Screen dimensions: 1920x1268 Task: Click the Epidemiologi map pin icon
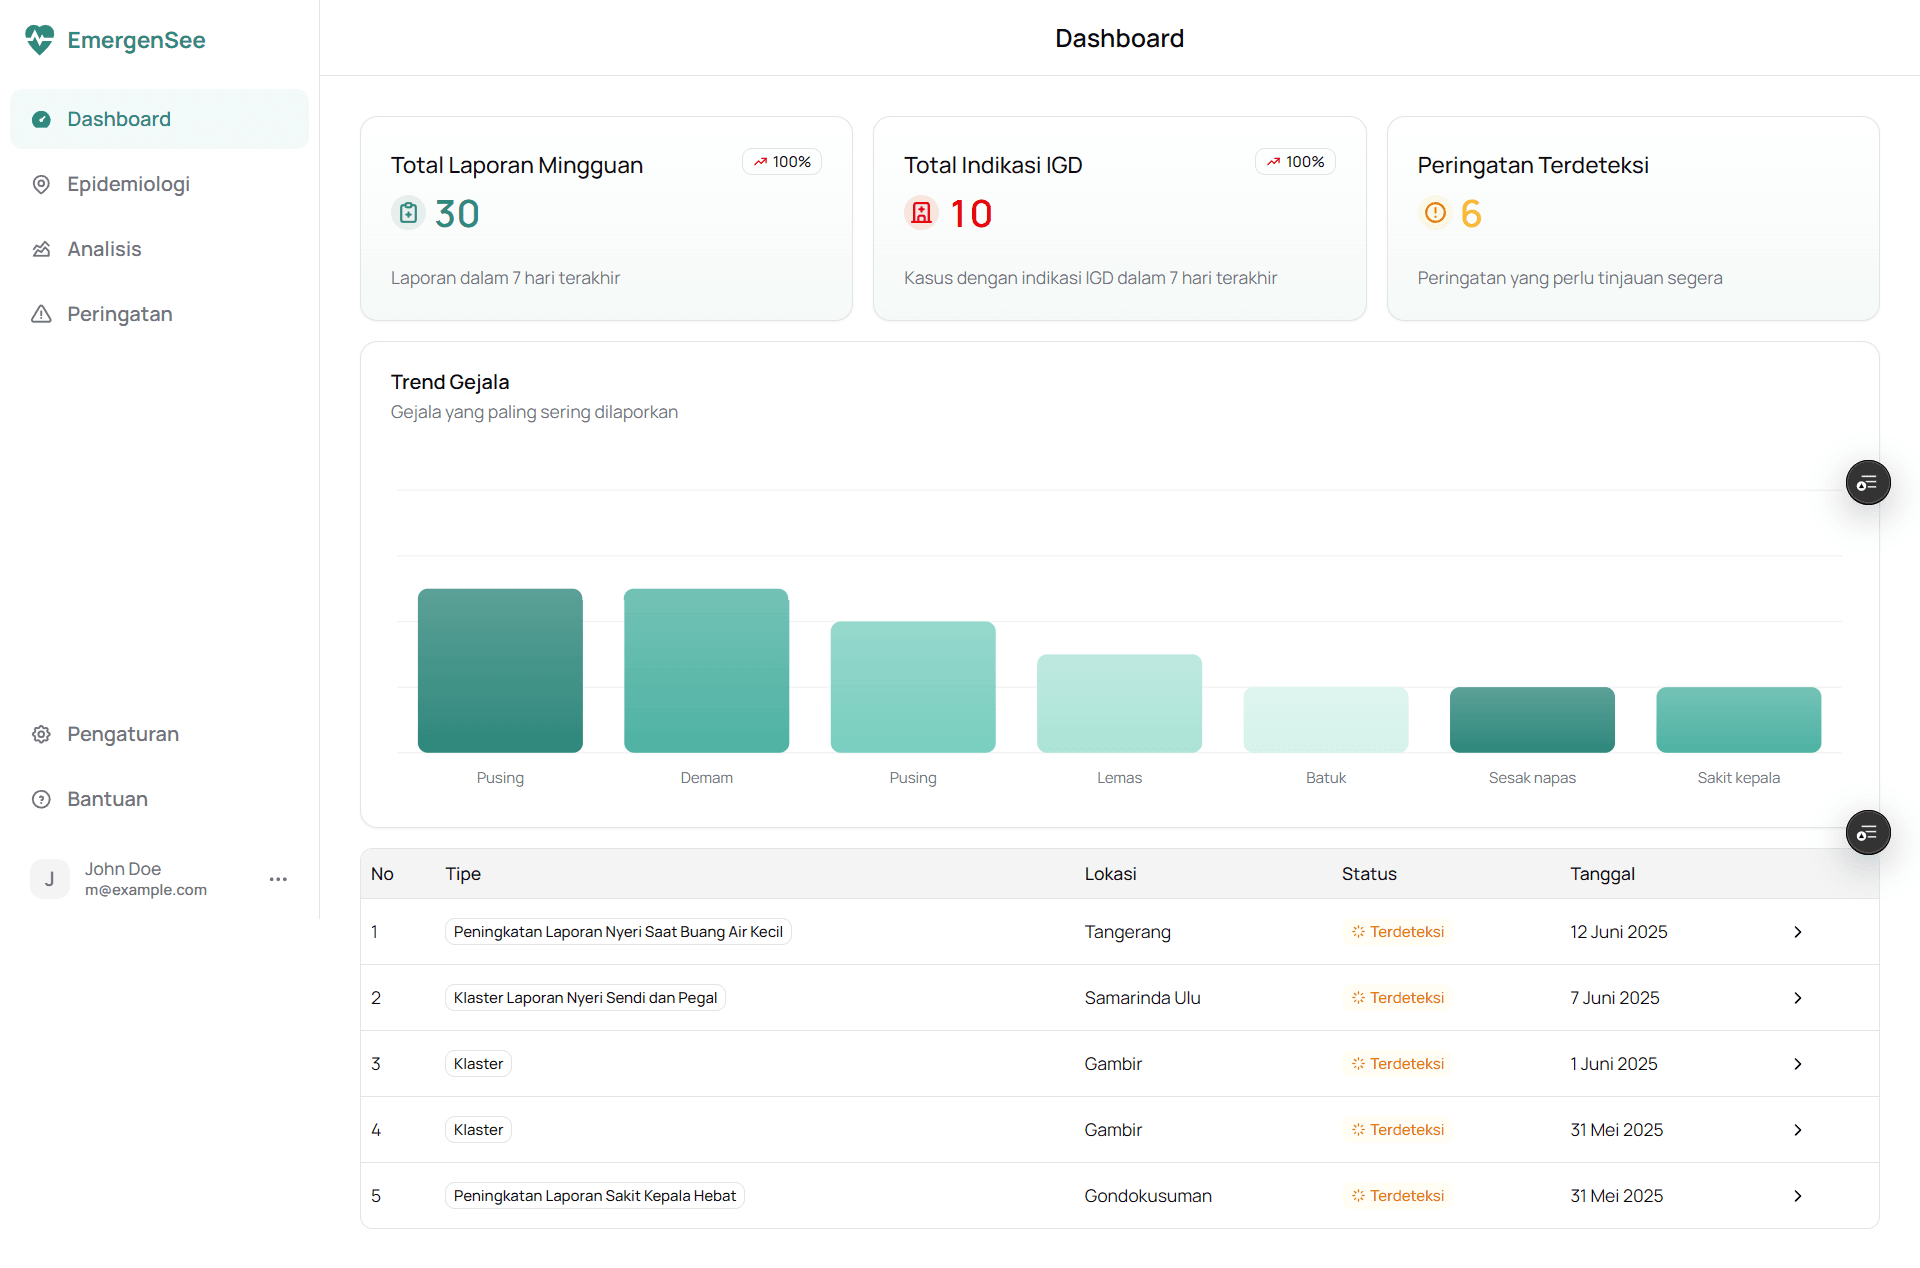coord(41,184)
